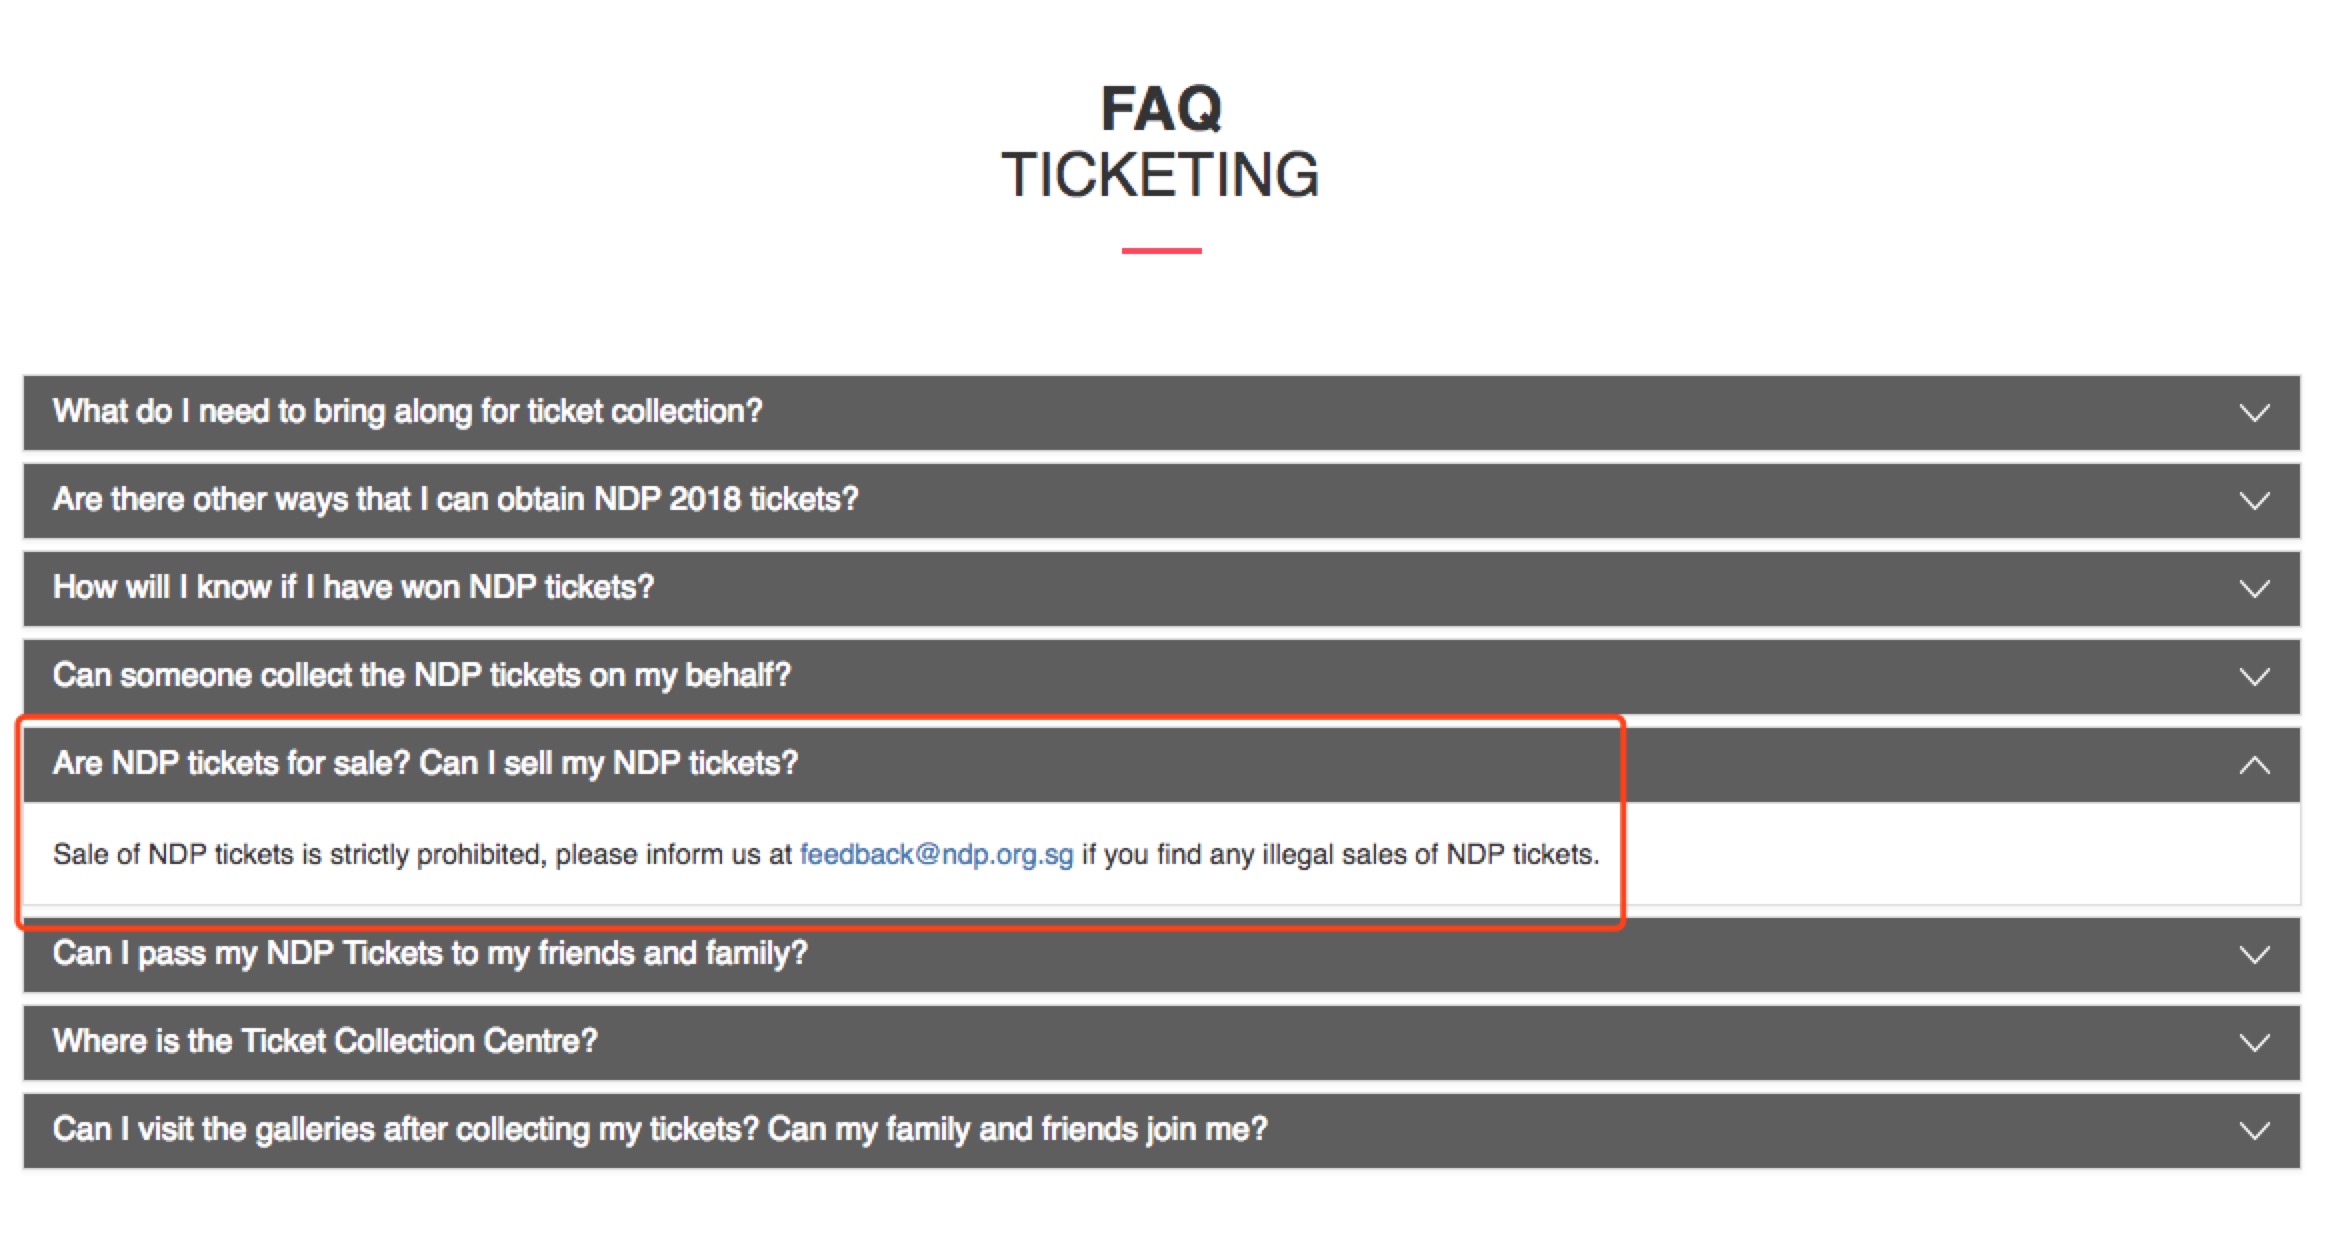Expand 'How will I know if I have won'

coord(353,587)
